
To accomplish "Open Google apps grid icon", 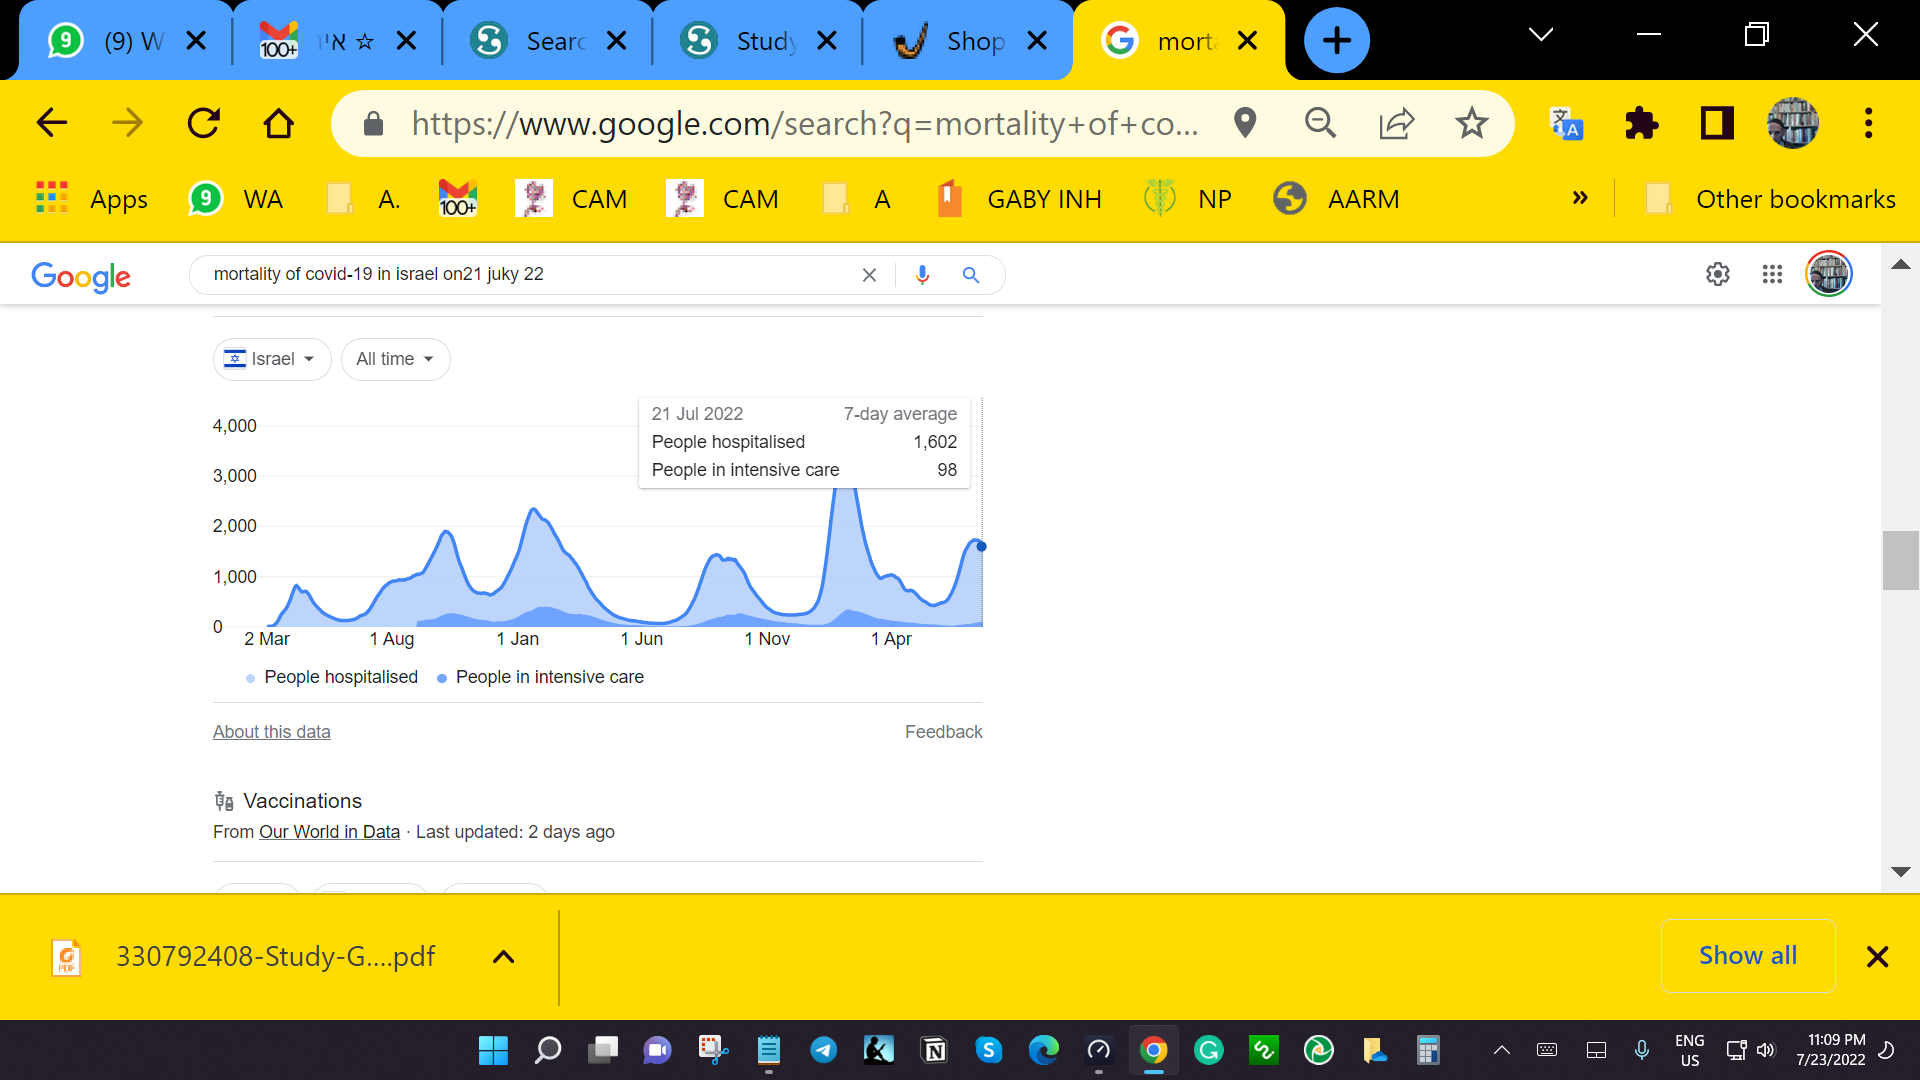I will click(1772, 274).
